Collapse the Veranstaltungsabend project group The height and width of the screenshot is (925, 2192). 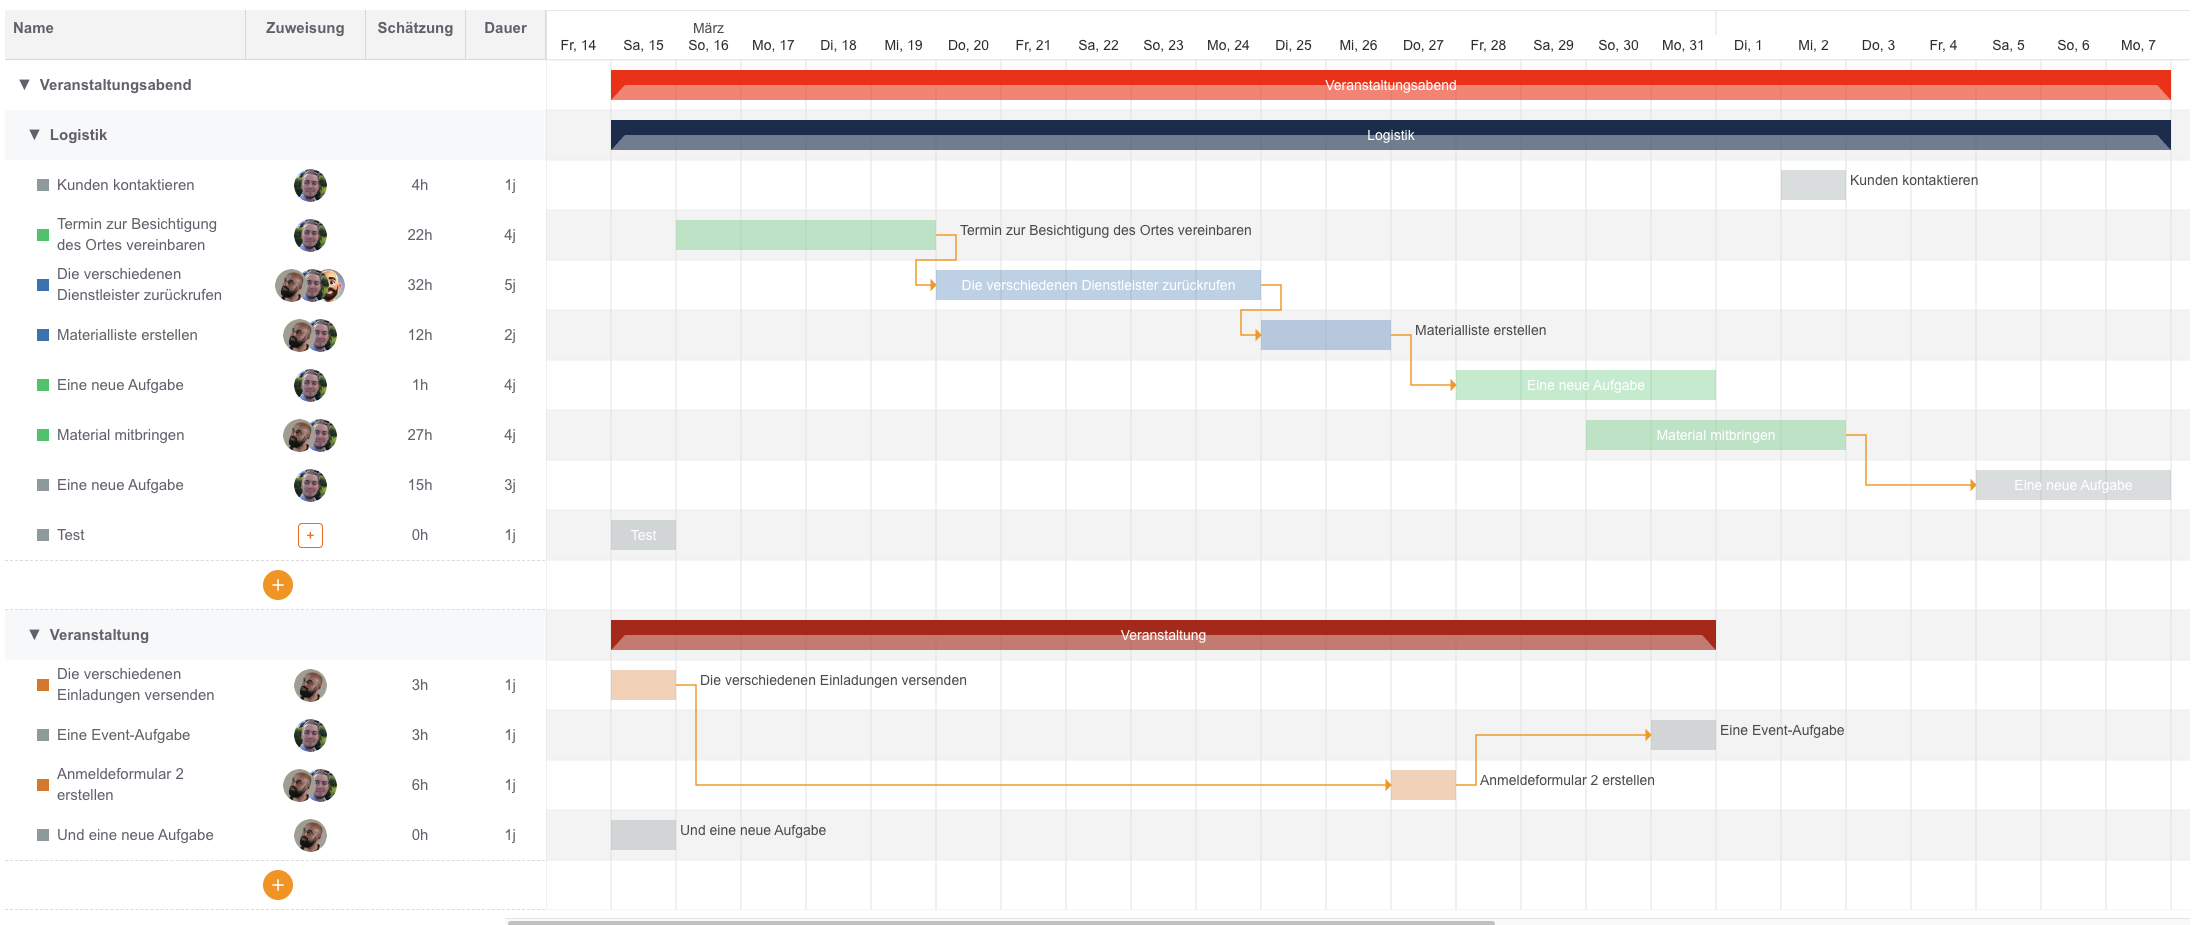(x=24, y=85)
